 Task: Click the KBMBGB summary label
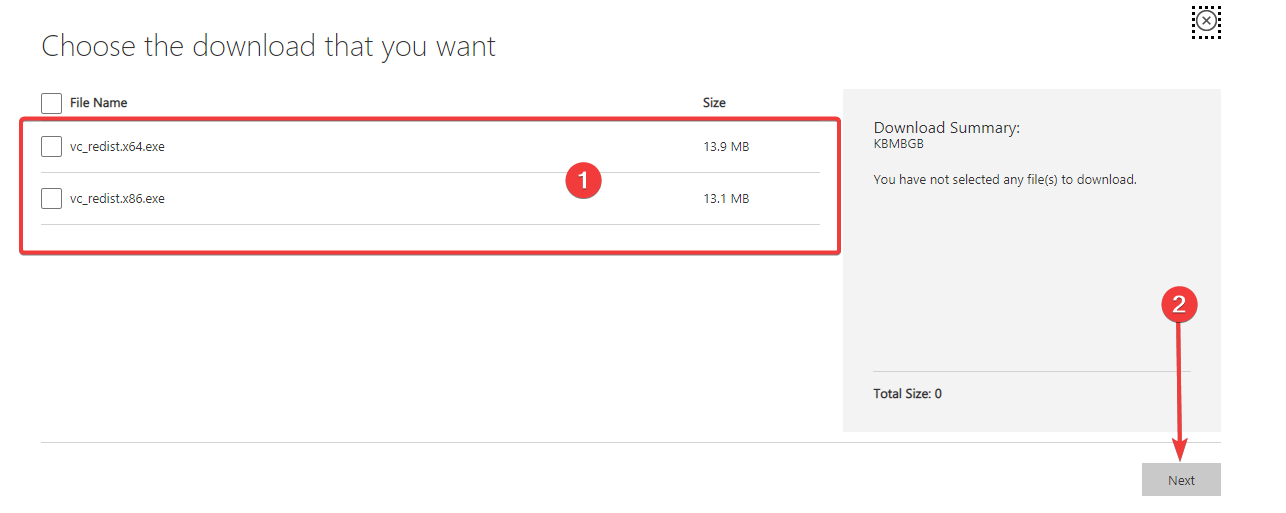[x=898, y=144]
